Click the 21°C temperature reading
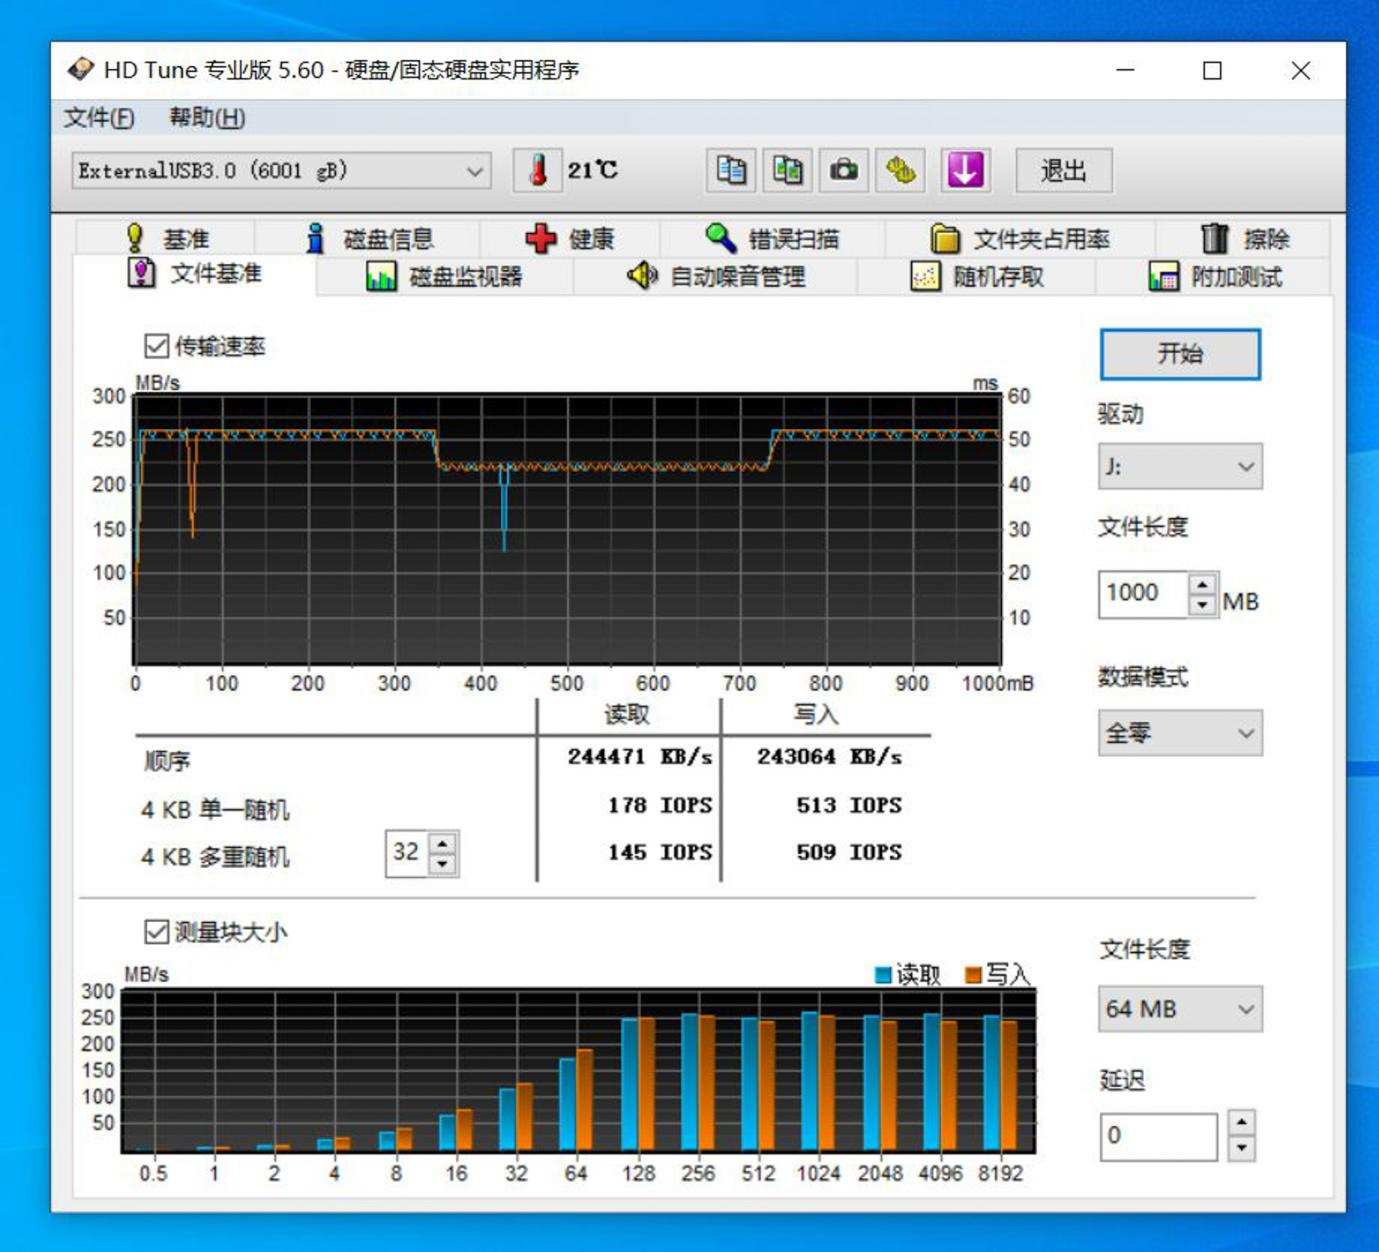The image size is (1379, 1252). coord(592,170)
